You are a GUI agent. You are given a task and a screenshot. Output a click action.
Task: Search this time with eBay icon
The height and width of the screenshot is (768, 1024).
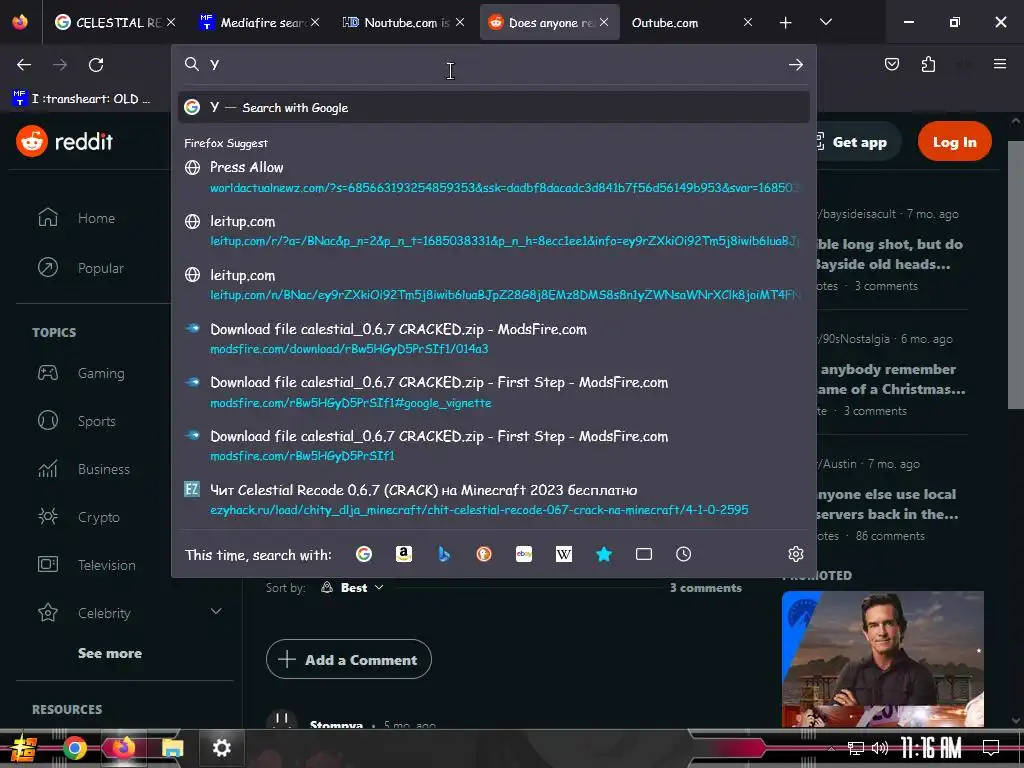(524, 554)
